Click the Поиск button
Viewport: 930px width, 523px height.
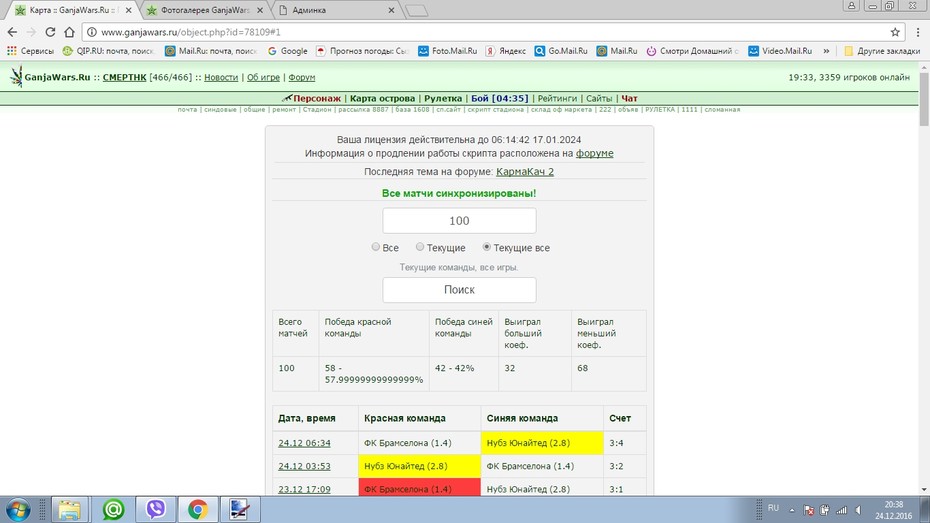[x=459, y=290]
